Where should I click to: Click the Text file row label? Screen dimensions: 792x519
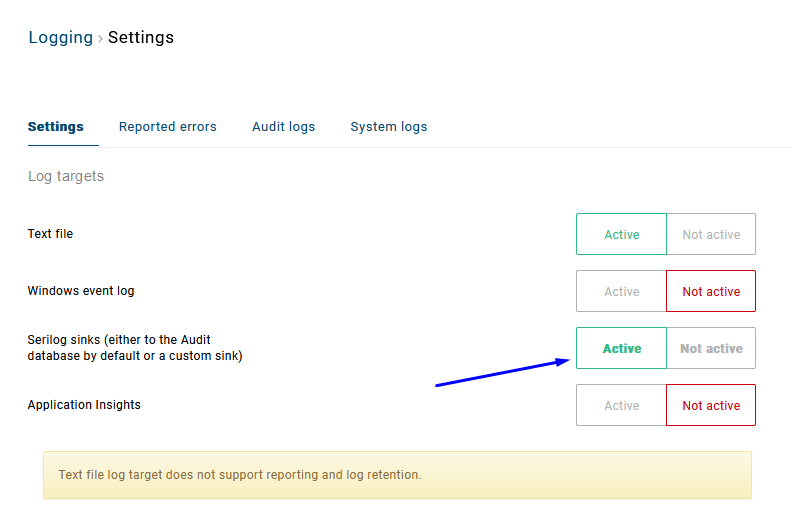pyautogui.click(x=50, y=234)
